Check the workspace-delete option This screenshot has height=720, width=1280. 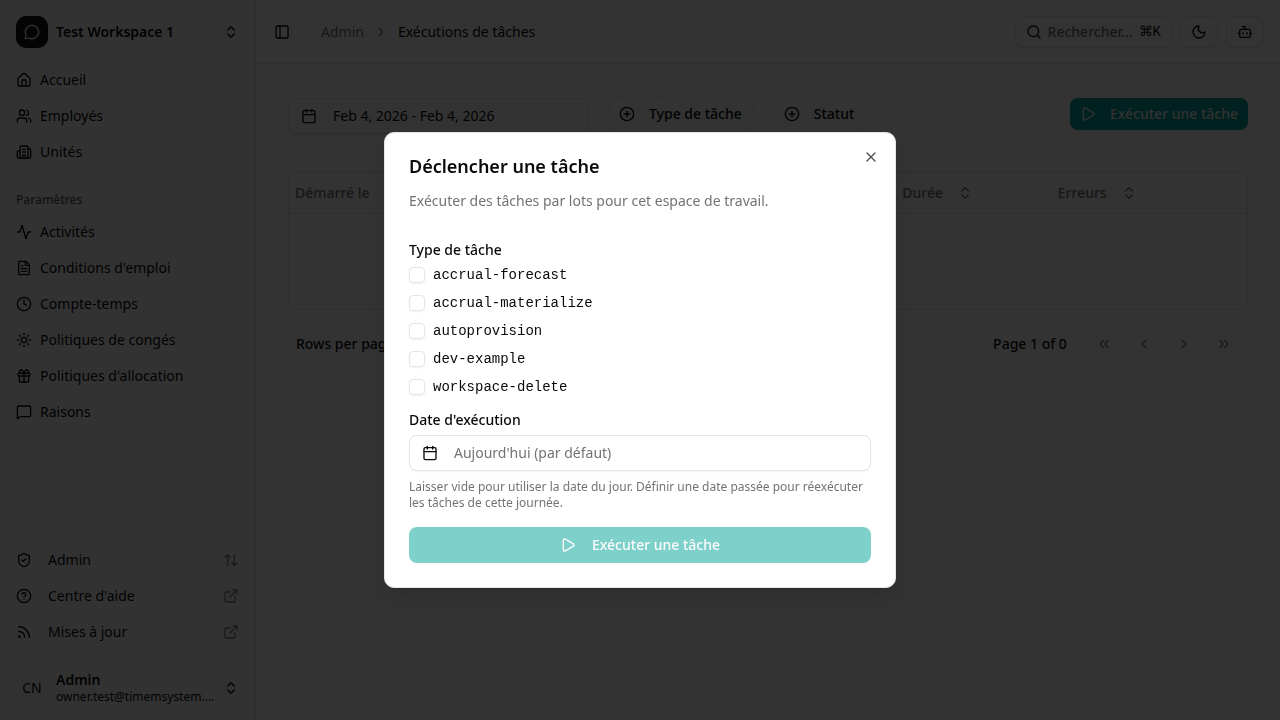[417, 387]
